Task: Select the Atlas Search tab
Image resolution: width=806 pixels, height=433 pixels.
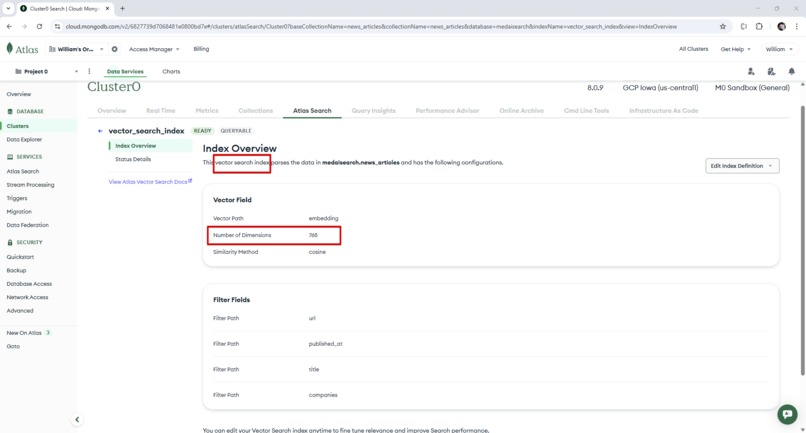Action: (x=312, y=111)
